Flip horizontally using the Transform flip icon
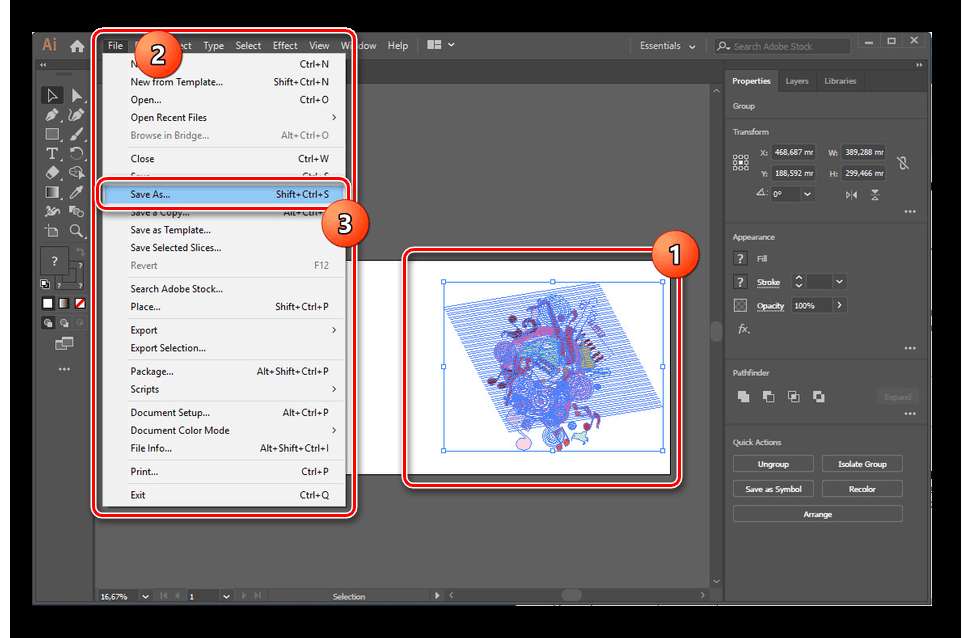This screenshot has height=638, width=964. click(x=851, y=195)
